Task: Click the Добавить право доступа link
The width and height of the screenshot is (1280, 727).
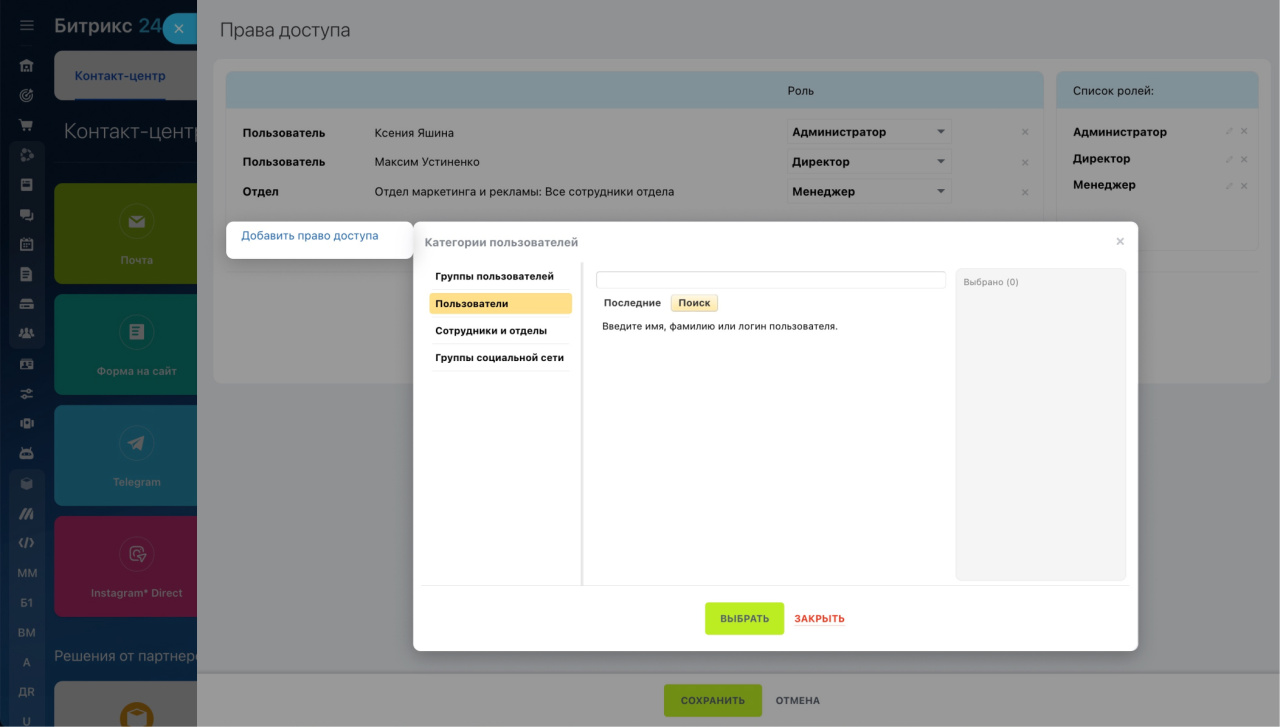Action: pyautogui.click(x=310, y=236)
